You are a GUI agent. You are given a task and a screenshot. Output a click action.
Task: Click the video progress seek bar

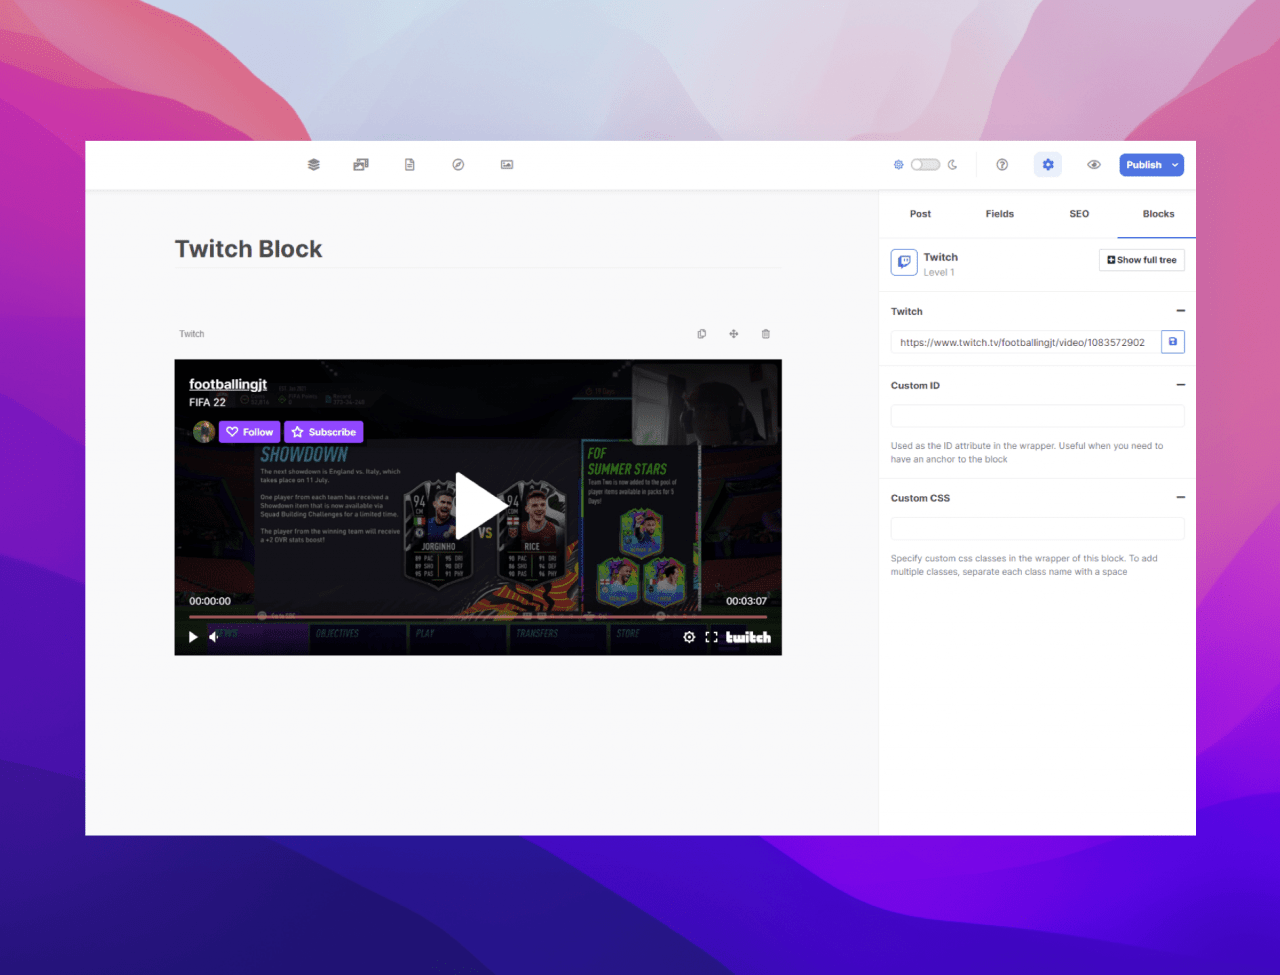tap(478, 617)
